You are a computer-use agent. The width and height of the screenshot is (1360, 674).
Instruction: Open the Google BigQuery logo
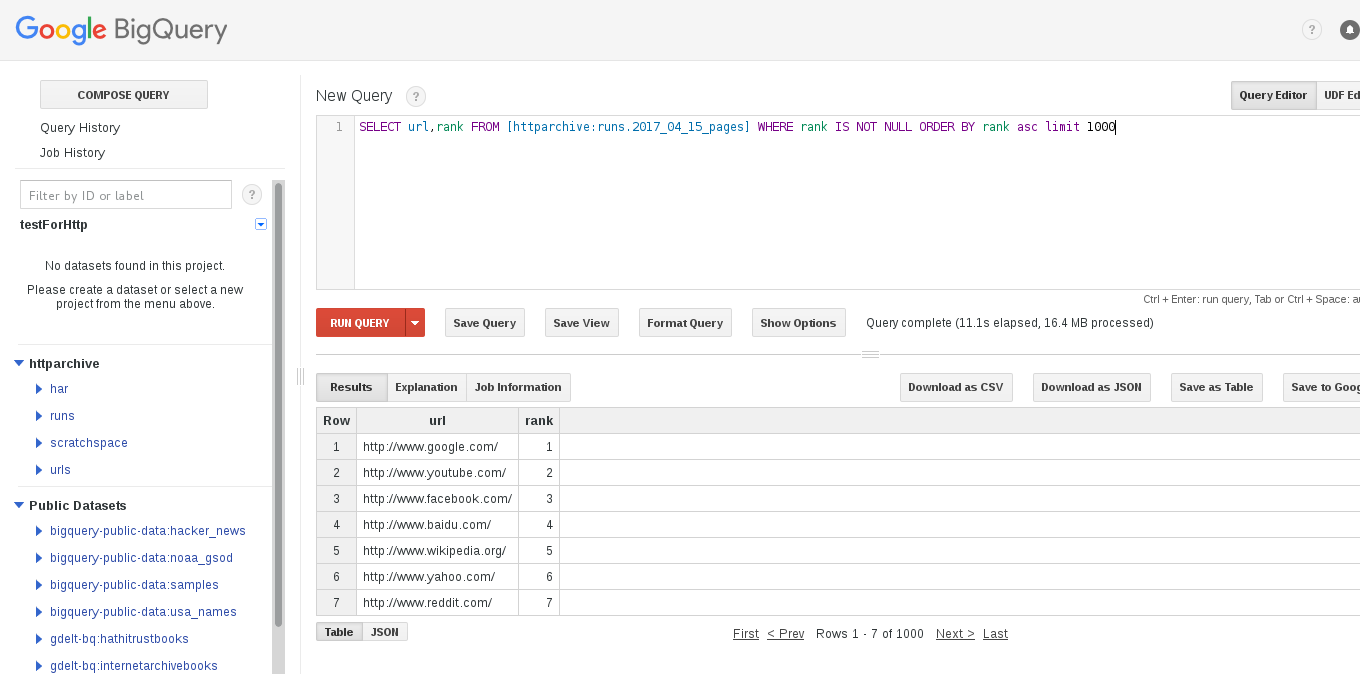(x=121, y=30)
